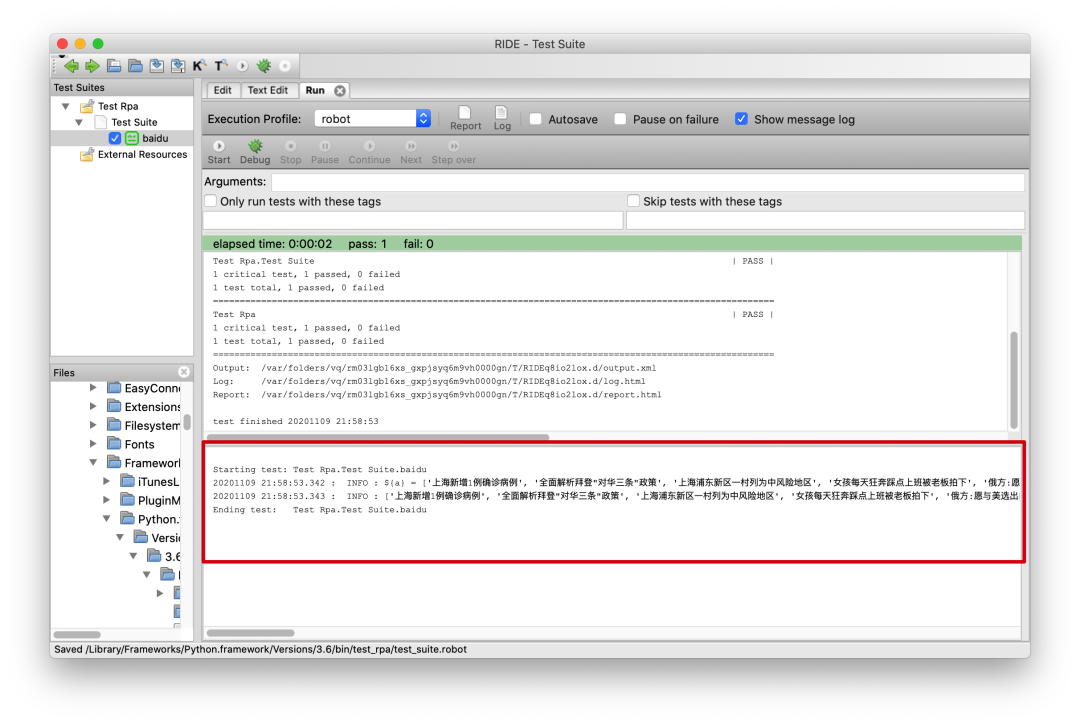Click the Debug run button
This screenshot has height=724, width=1080.
(x=255, y=152)
